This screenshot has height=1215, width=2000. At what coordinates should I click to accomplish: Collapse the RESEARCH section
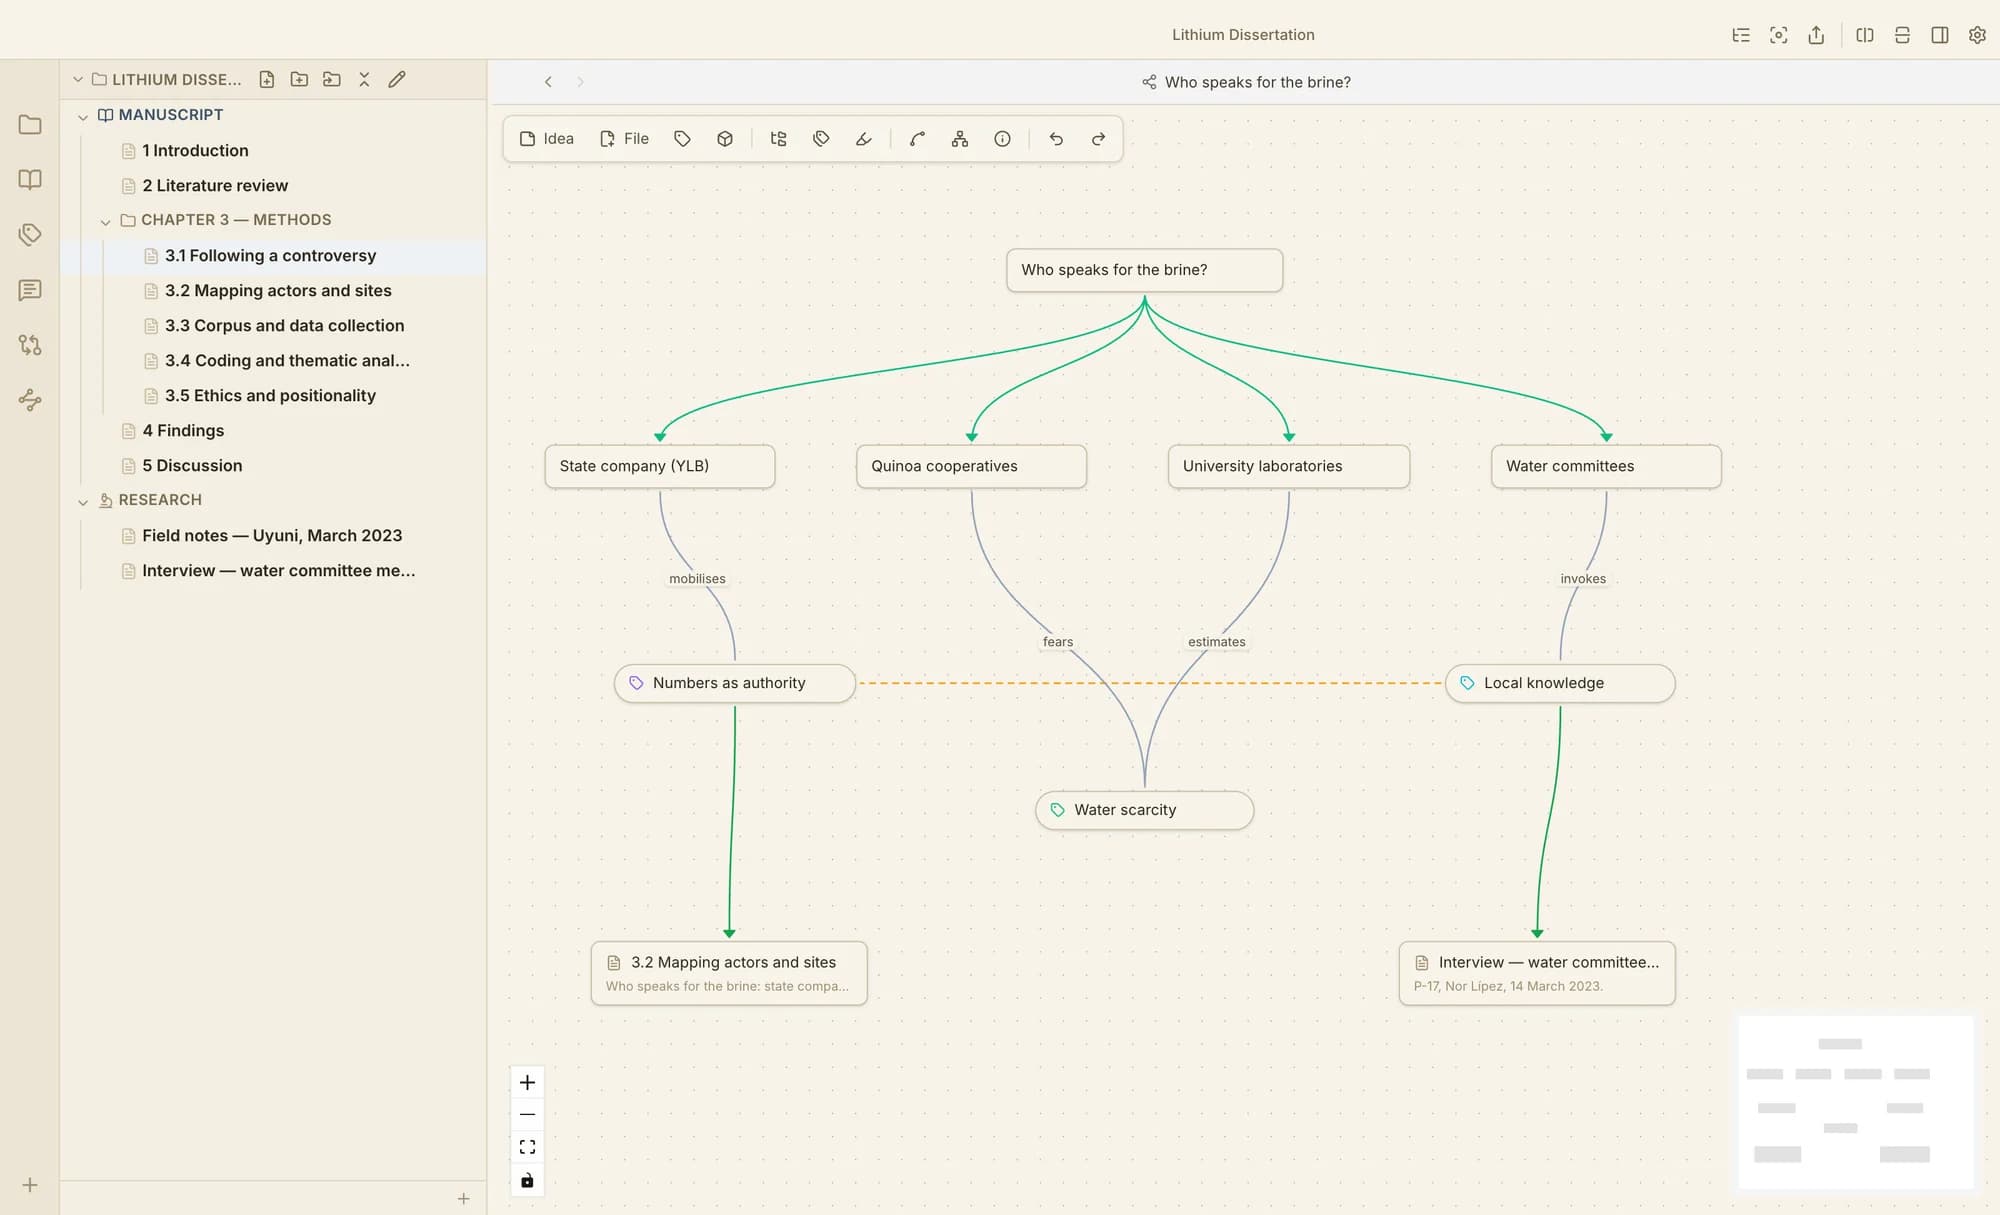pyautogui.click(x=83, y=501)
